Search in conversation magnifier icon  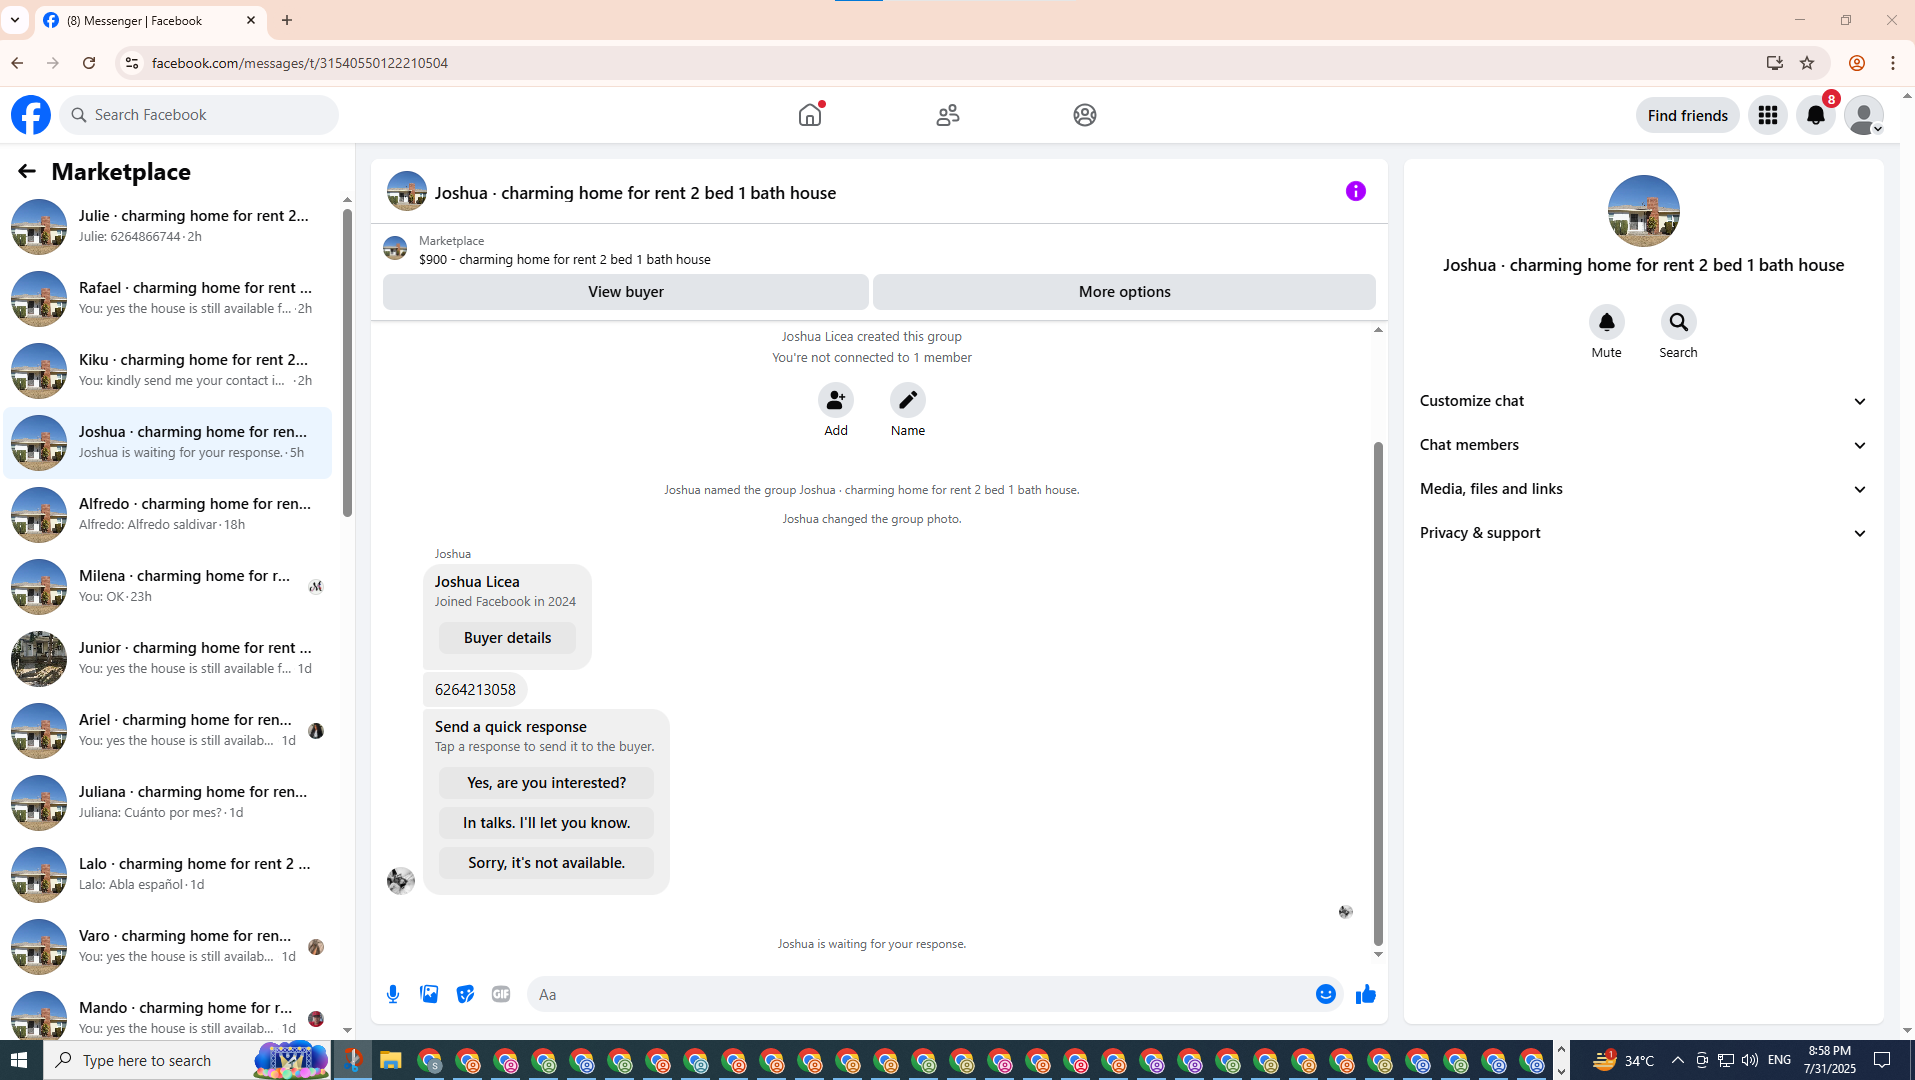pyautogui.click(x=1679, y=322)
